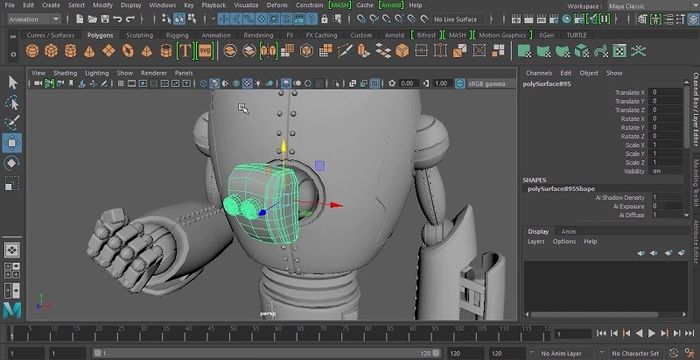Open the Deform menu
700x360 pixels.
click(x=277, y=5)
